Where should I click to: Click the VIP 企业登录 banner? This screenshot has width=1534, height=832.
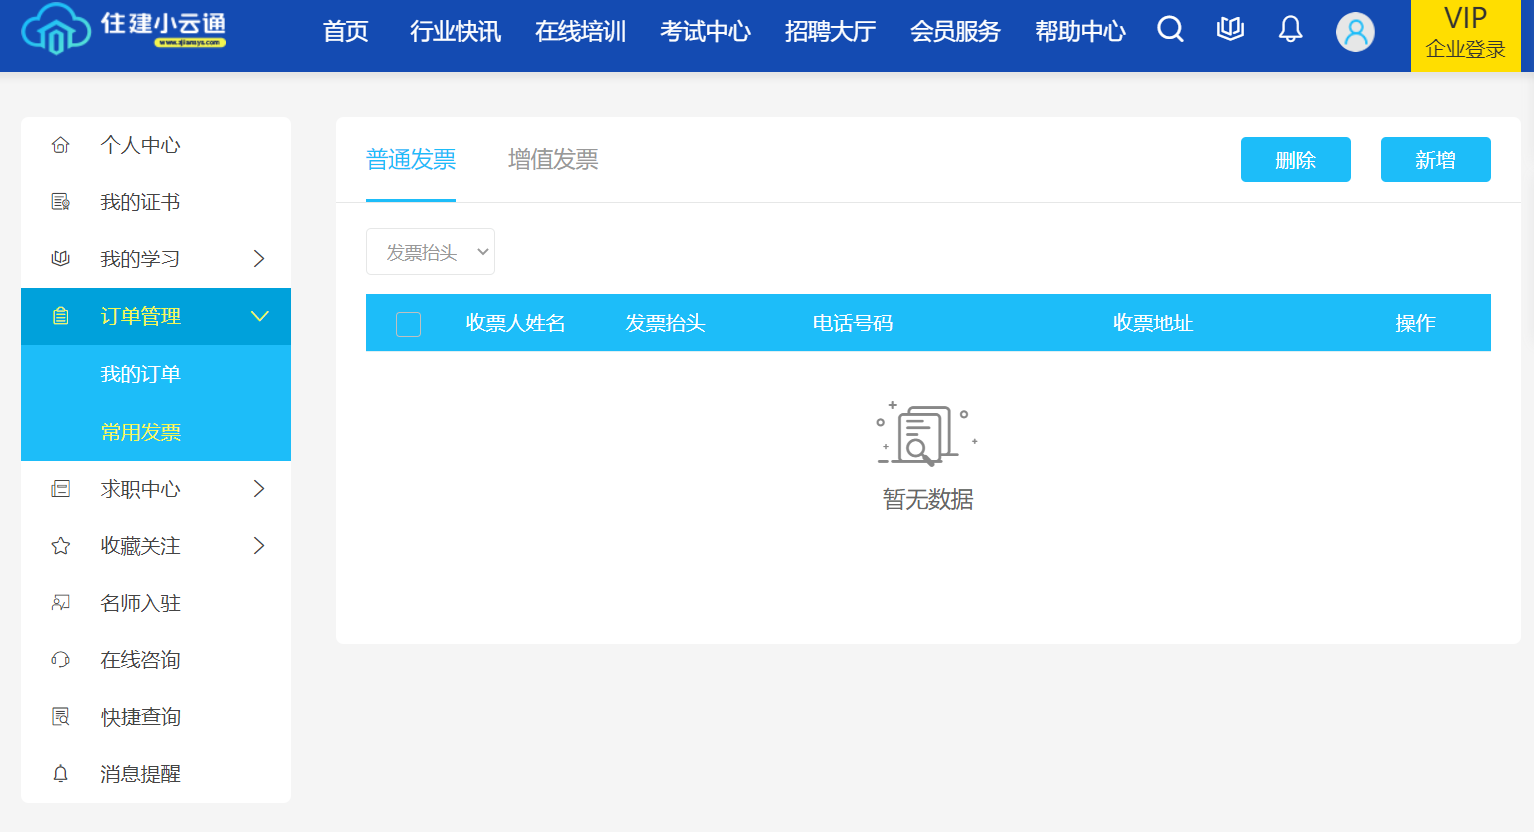(1465, 35)
